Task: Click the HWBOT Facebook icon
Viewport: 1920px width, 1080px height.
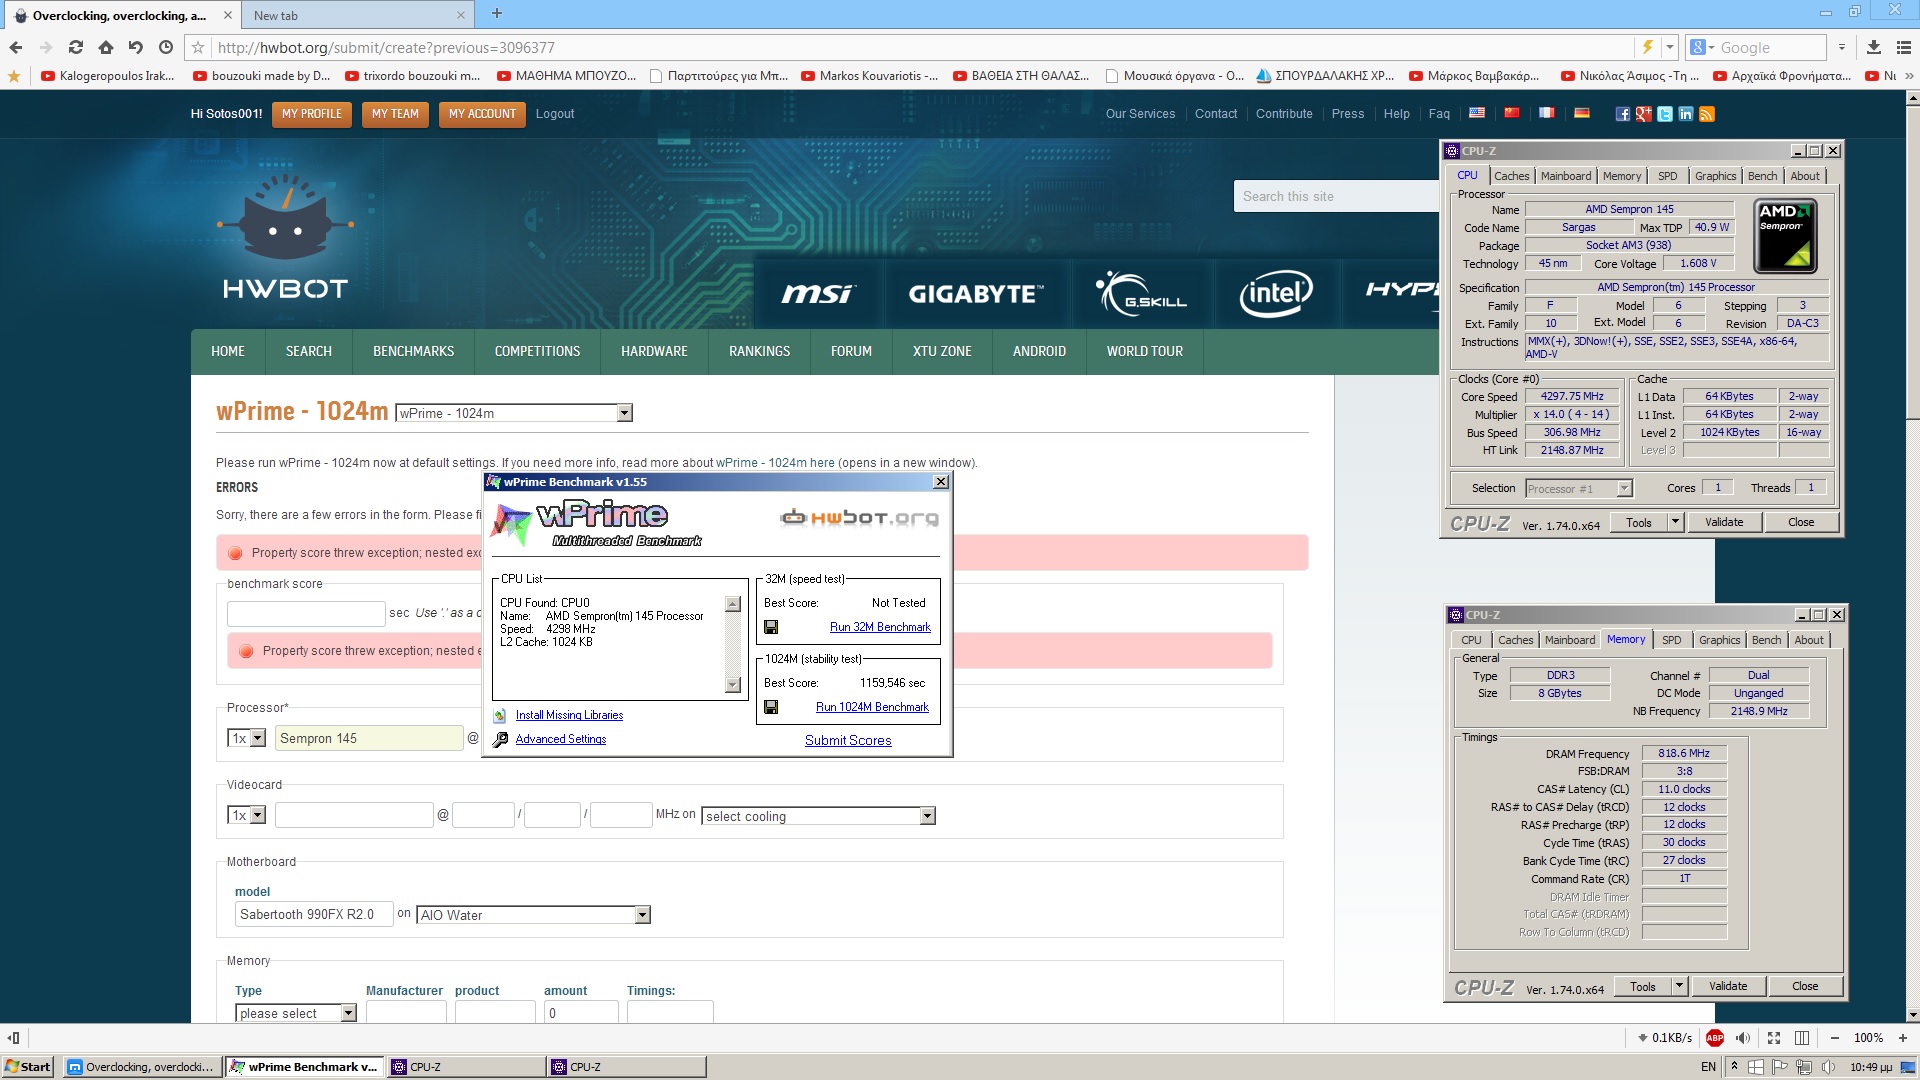Action: point(1622,114)
